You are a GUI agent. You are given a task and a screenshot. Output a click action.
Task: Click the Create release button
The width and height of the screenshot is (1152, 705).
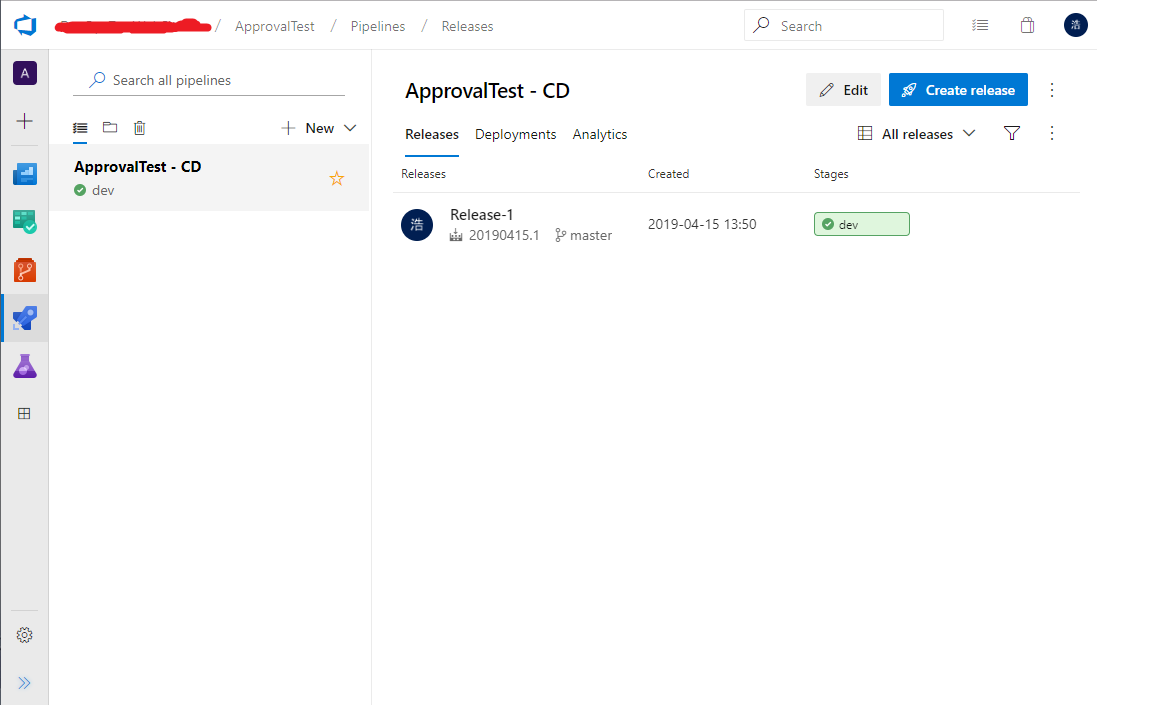[958, 90]
